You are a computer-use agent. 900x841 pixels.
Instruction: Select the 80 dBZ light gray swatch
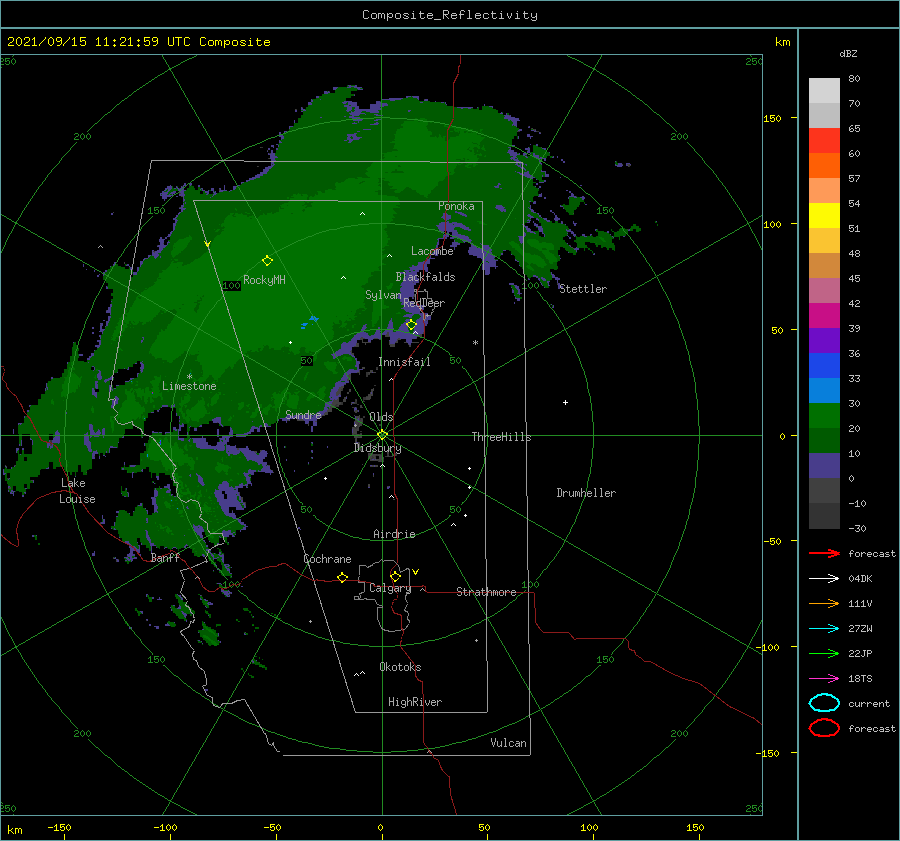(824, 90)
